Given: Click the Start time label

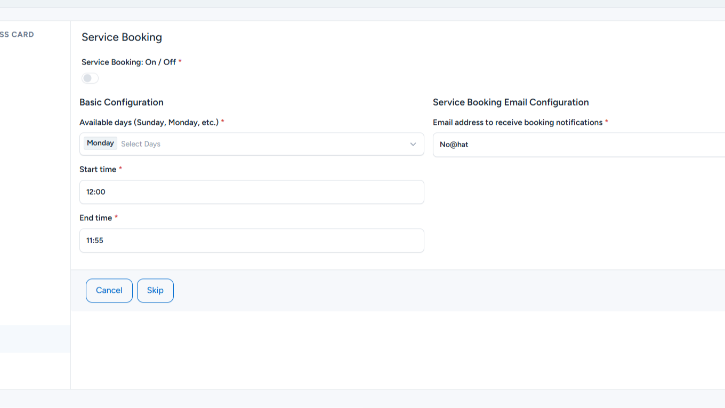Looking at the screenshot, I should coord(98,169).
